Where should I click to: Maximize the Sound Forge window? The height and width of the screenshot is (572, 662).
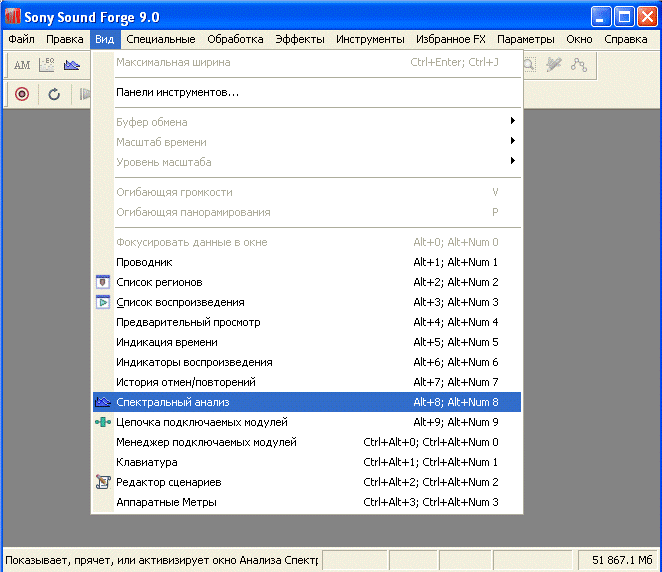click(624, 17)
